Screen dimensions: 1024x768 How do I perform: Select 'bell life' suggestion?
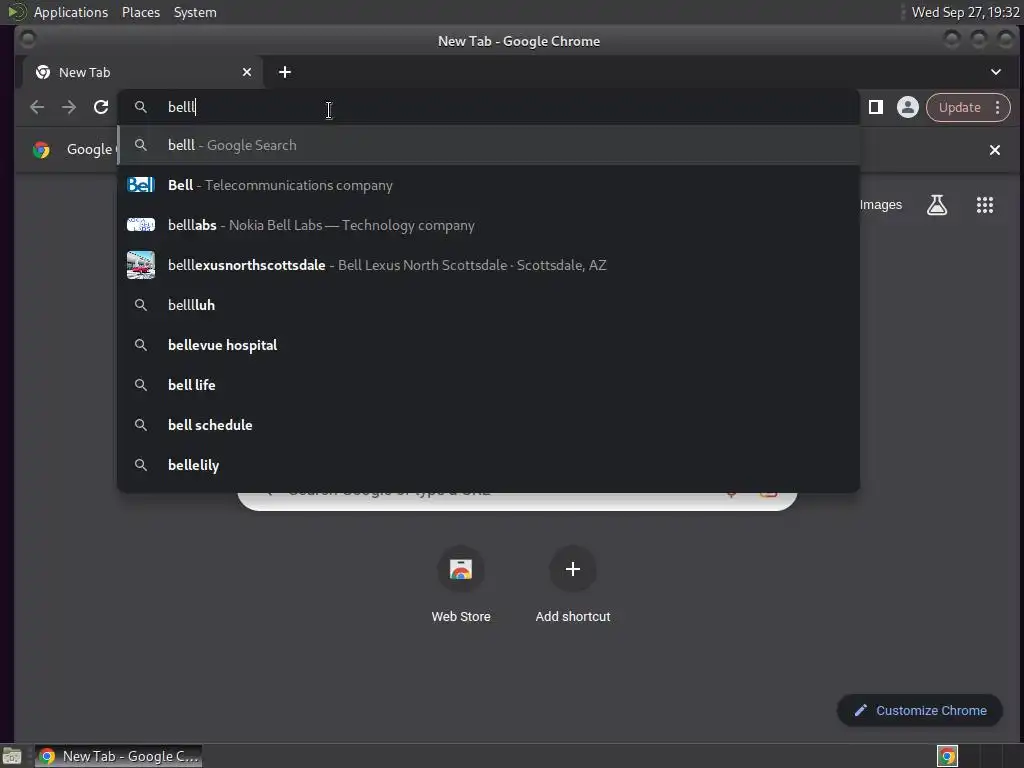488,385
